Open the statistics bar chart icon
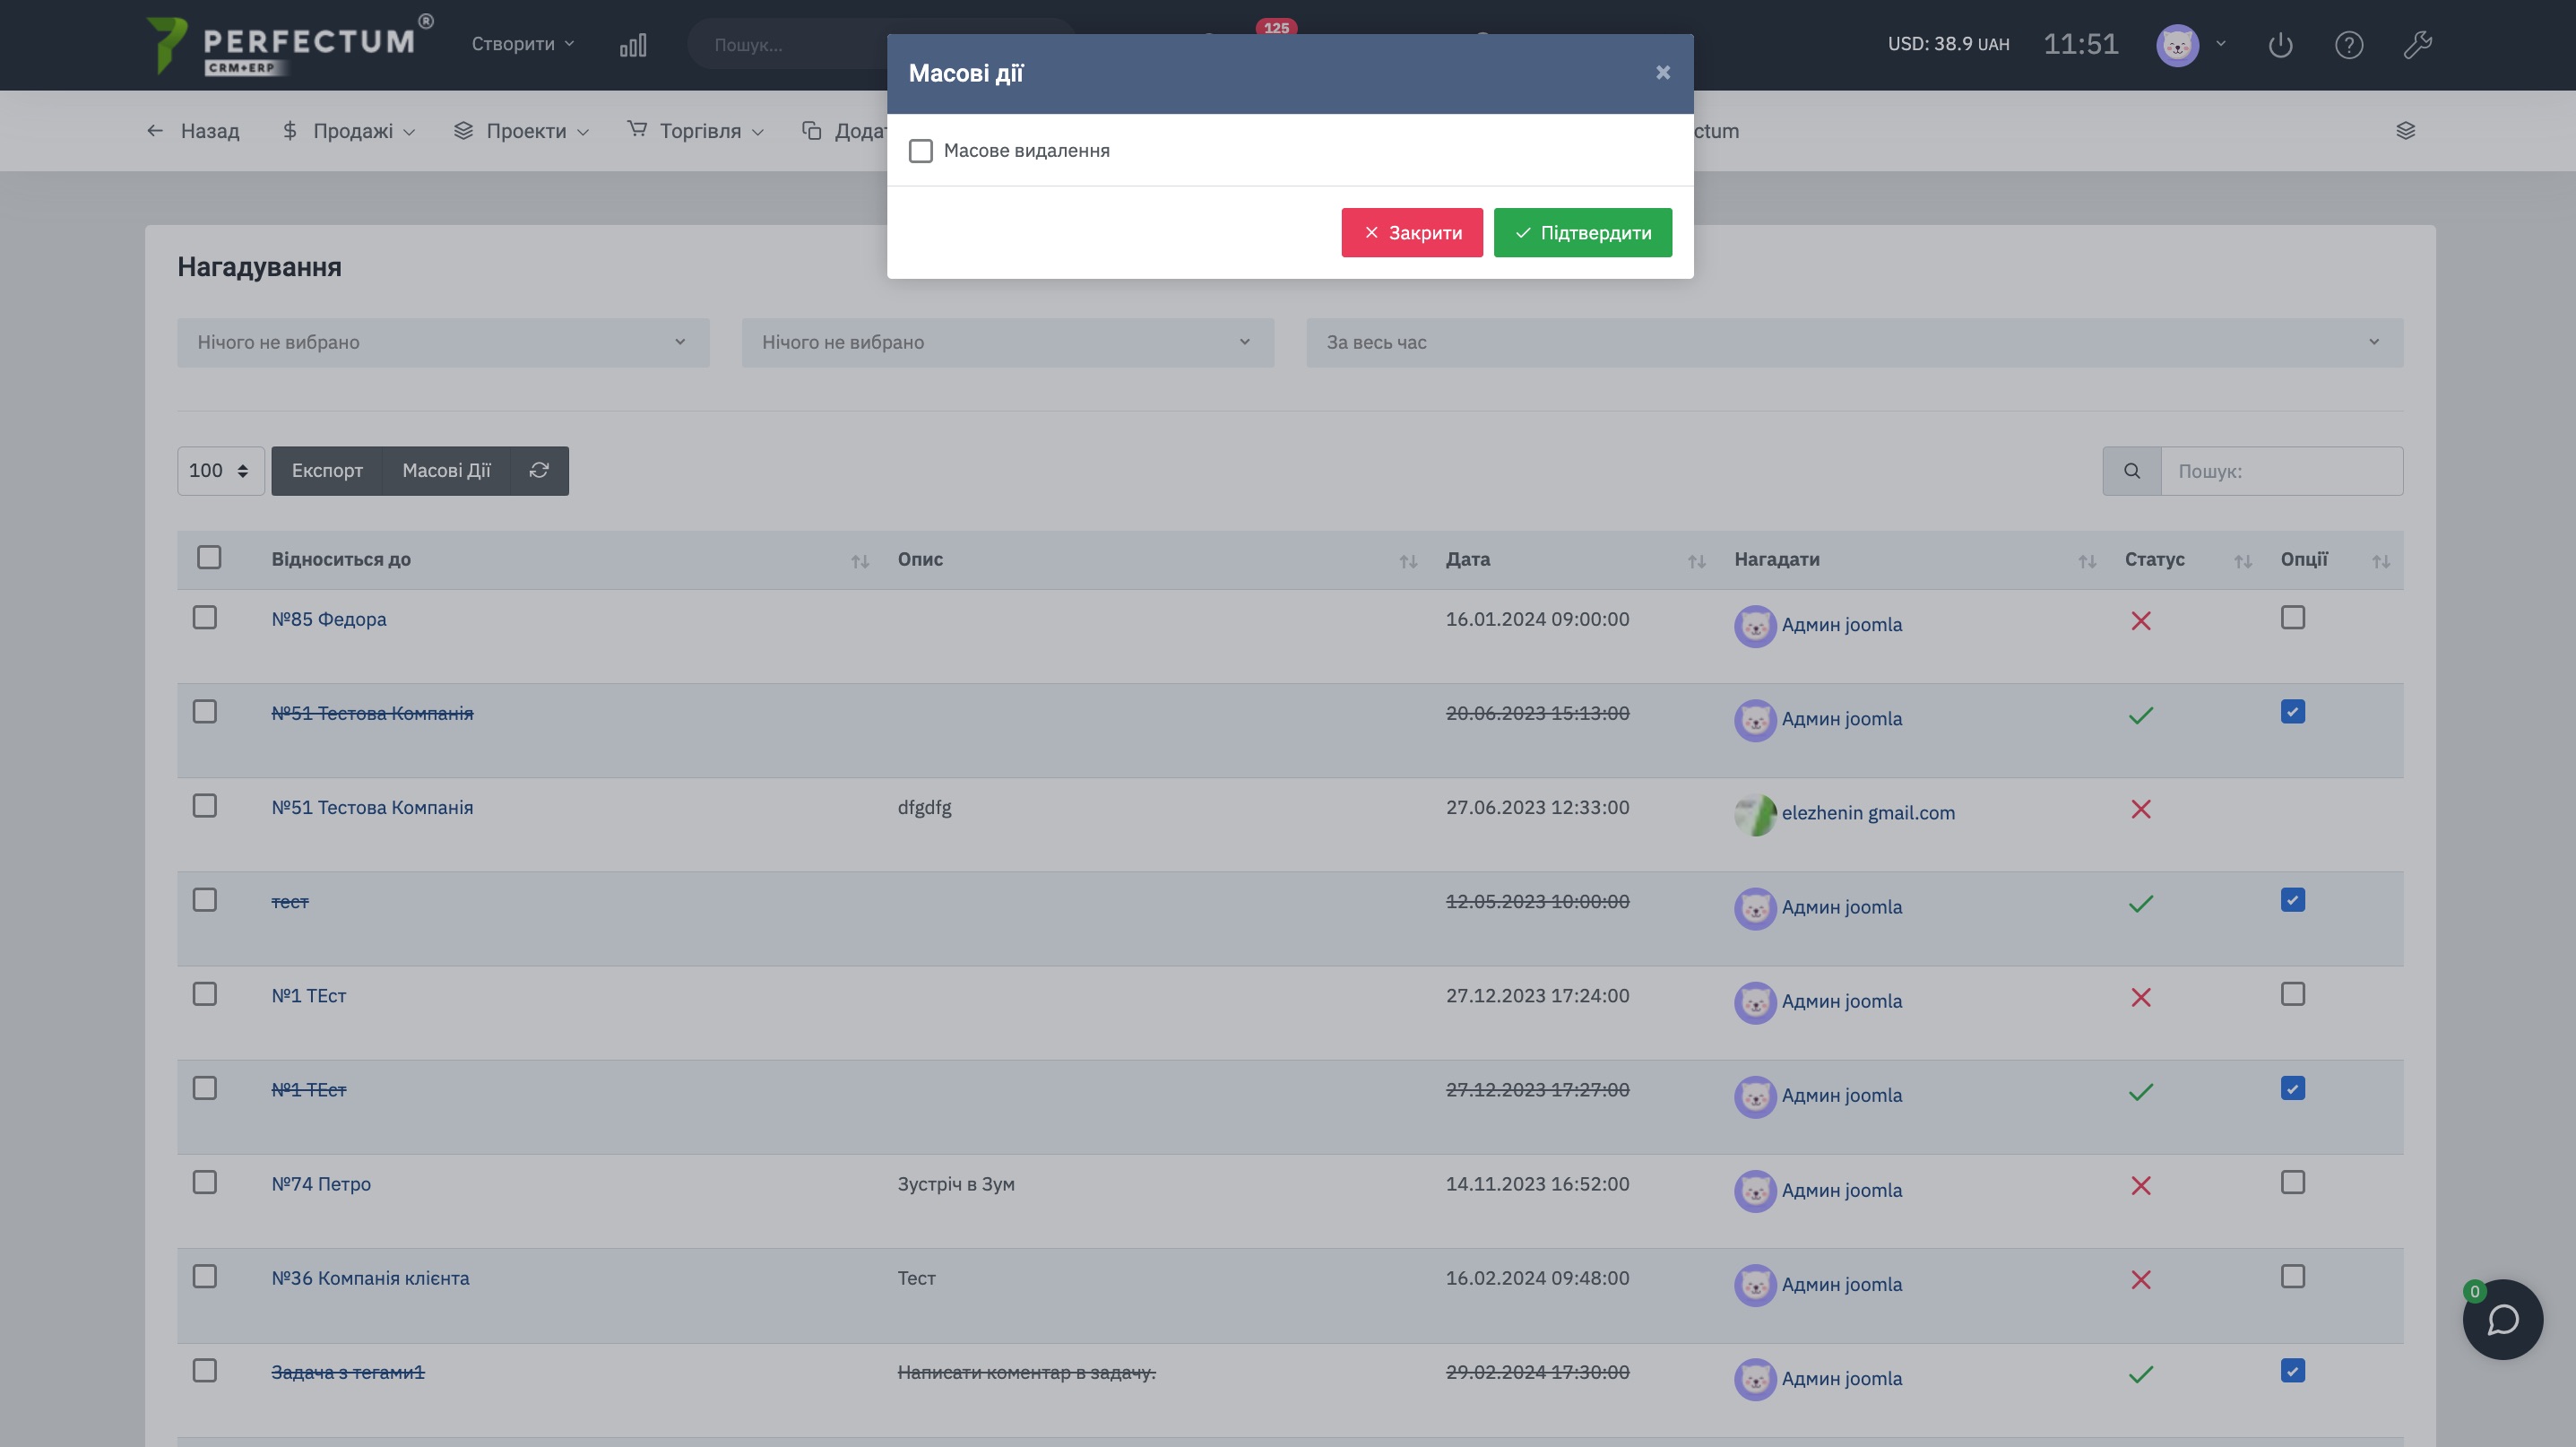The height and width of the screenshot is (1447, 2576). (633, 45)
